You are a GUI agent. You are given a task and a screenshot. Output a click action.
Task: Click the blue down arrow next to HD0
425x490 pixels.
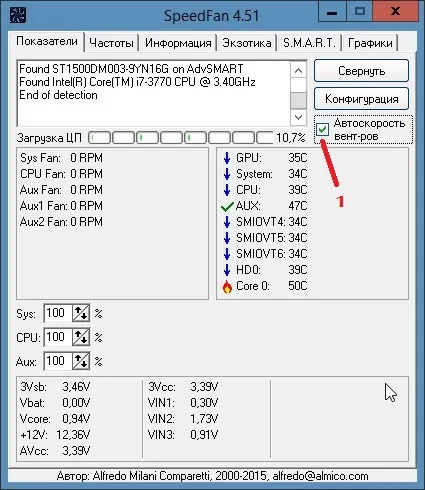227,270
